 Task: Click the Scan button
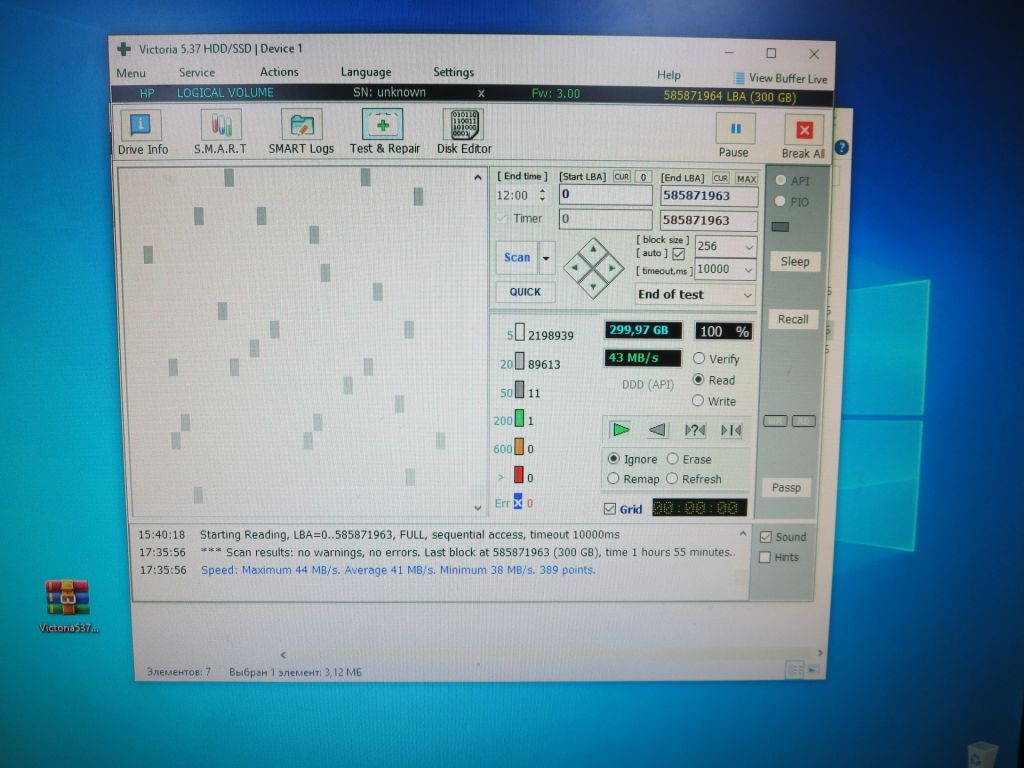click(517, 258)
